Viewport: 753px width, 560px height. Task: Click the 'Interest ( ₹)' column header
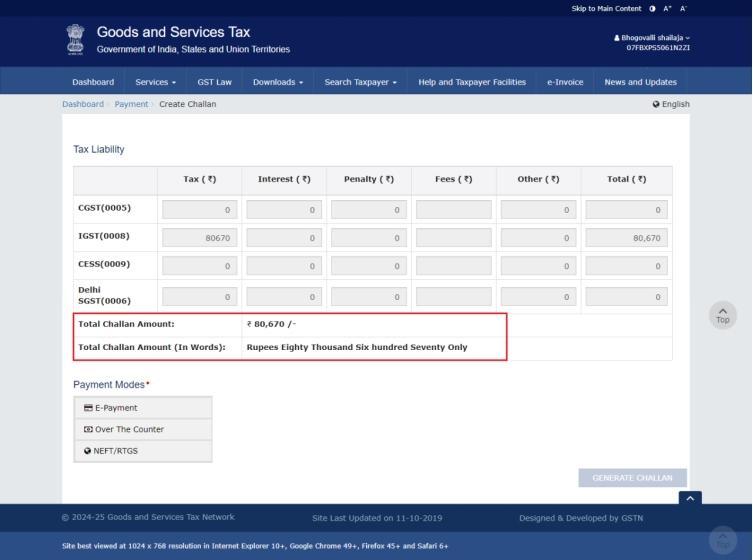284,179
